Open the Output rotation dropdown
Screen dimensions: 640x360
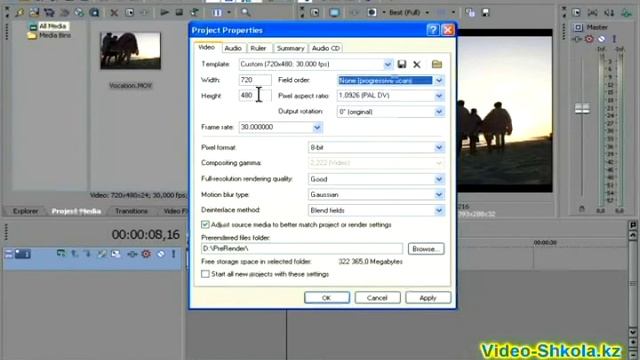(439, 111)
